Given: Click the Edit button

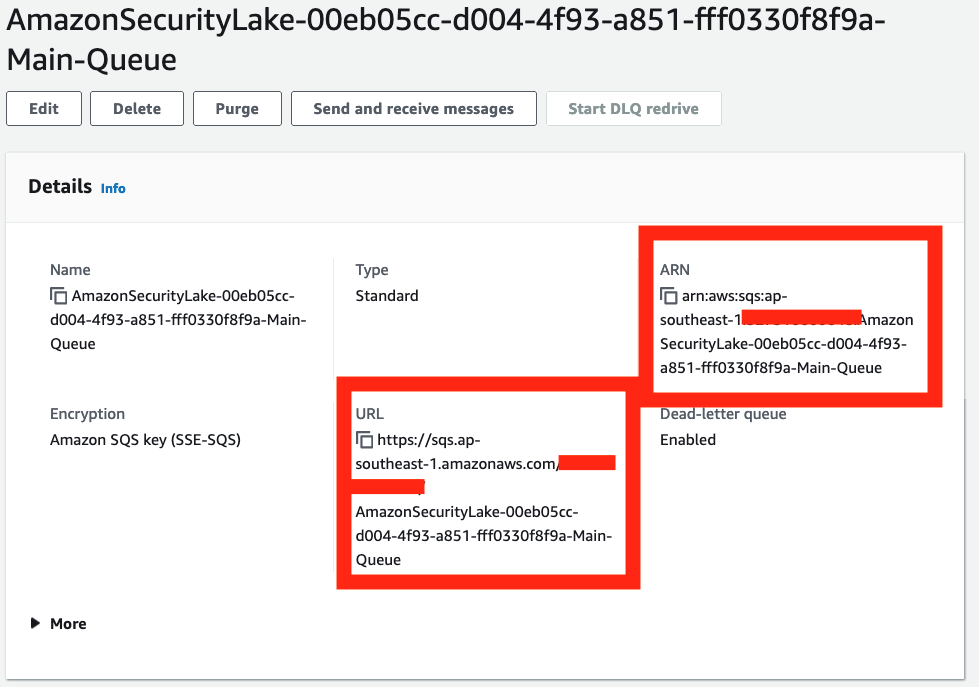Looking at the screenshot, I should click(43, 108).
